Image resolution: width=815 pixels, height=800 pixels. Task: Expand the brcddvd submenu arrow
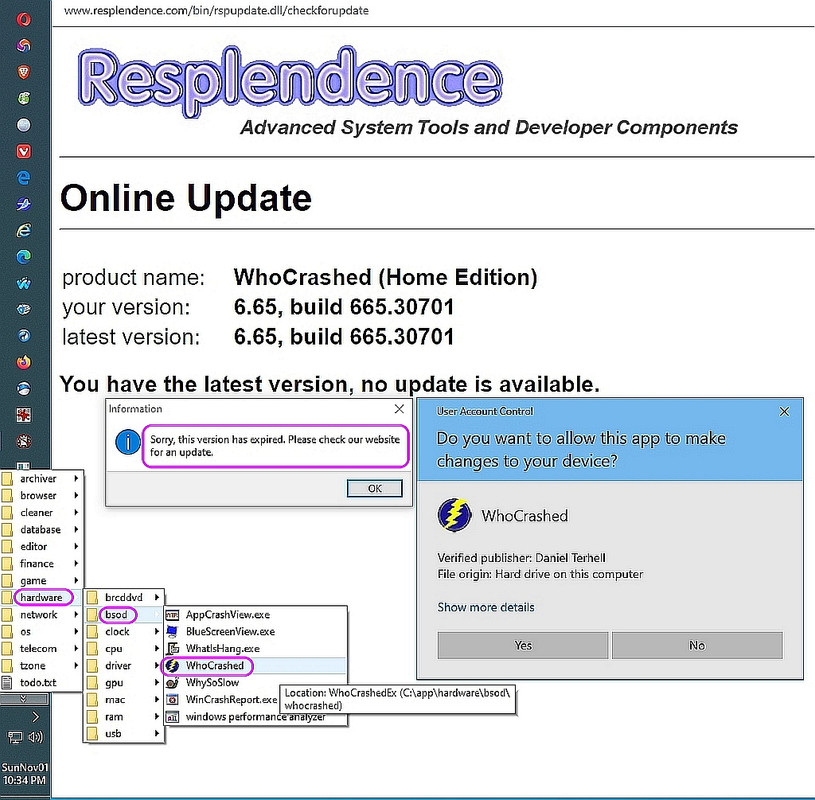coord(156,597)
